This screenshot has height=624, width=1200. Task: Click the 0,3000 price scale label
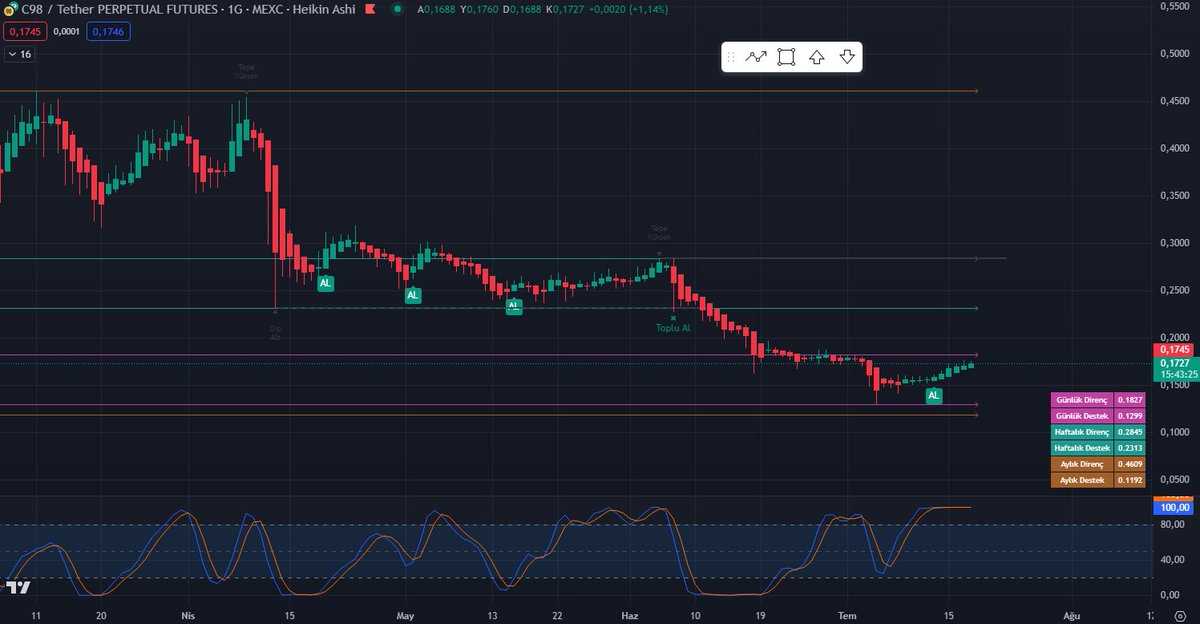1173,242
